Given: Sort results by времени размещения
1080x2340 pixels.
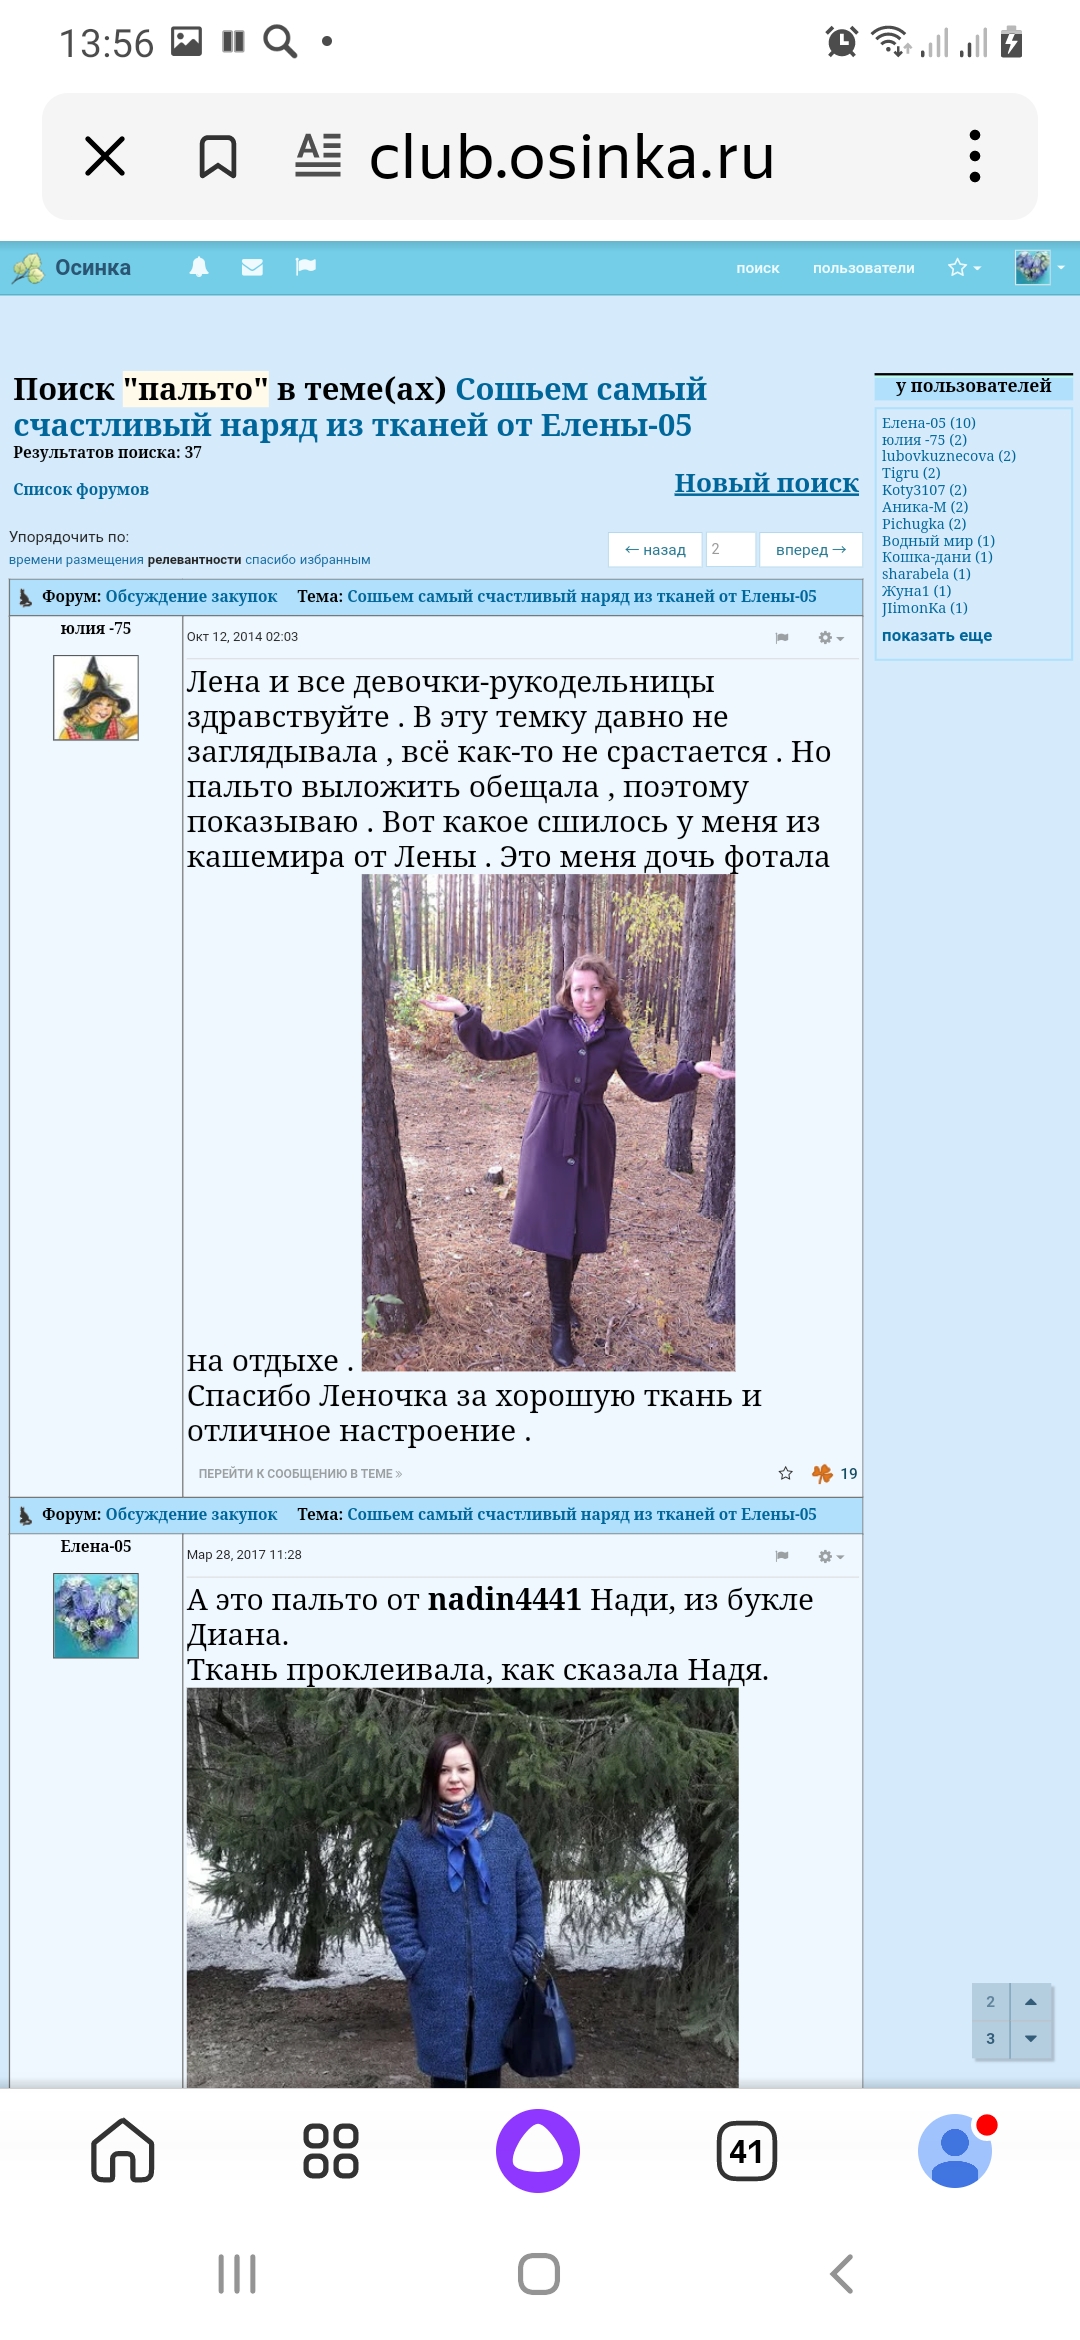Looking at the screenshot, I should (x=76, y=560).
